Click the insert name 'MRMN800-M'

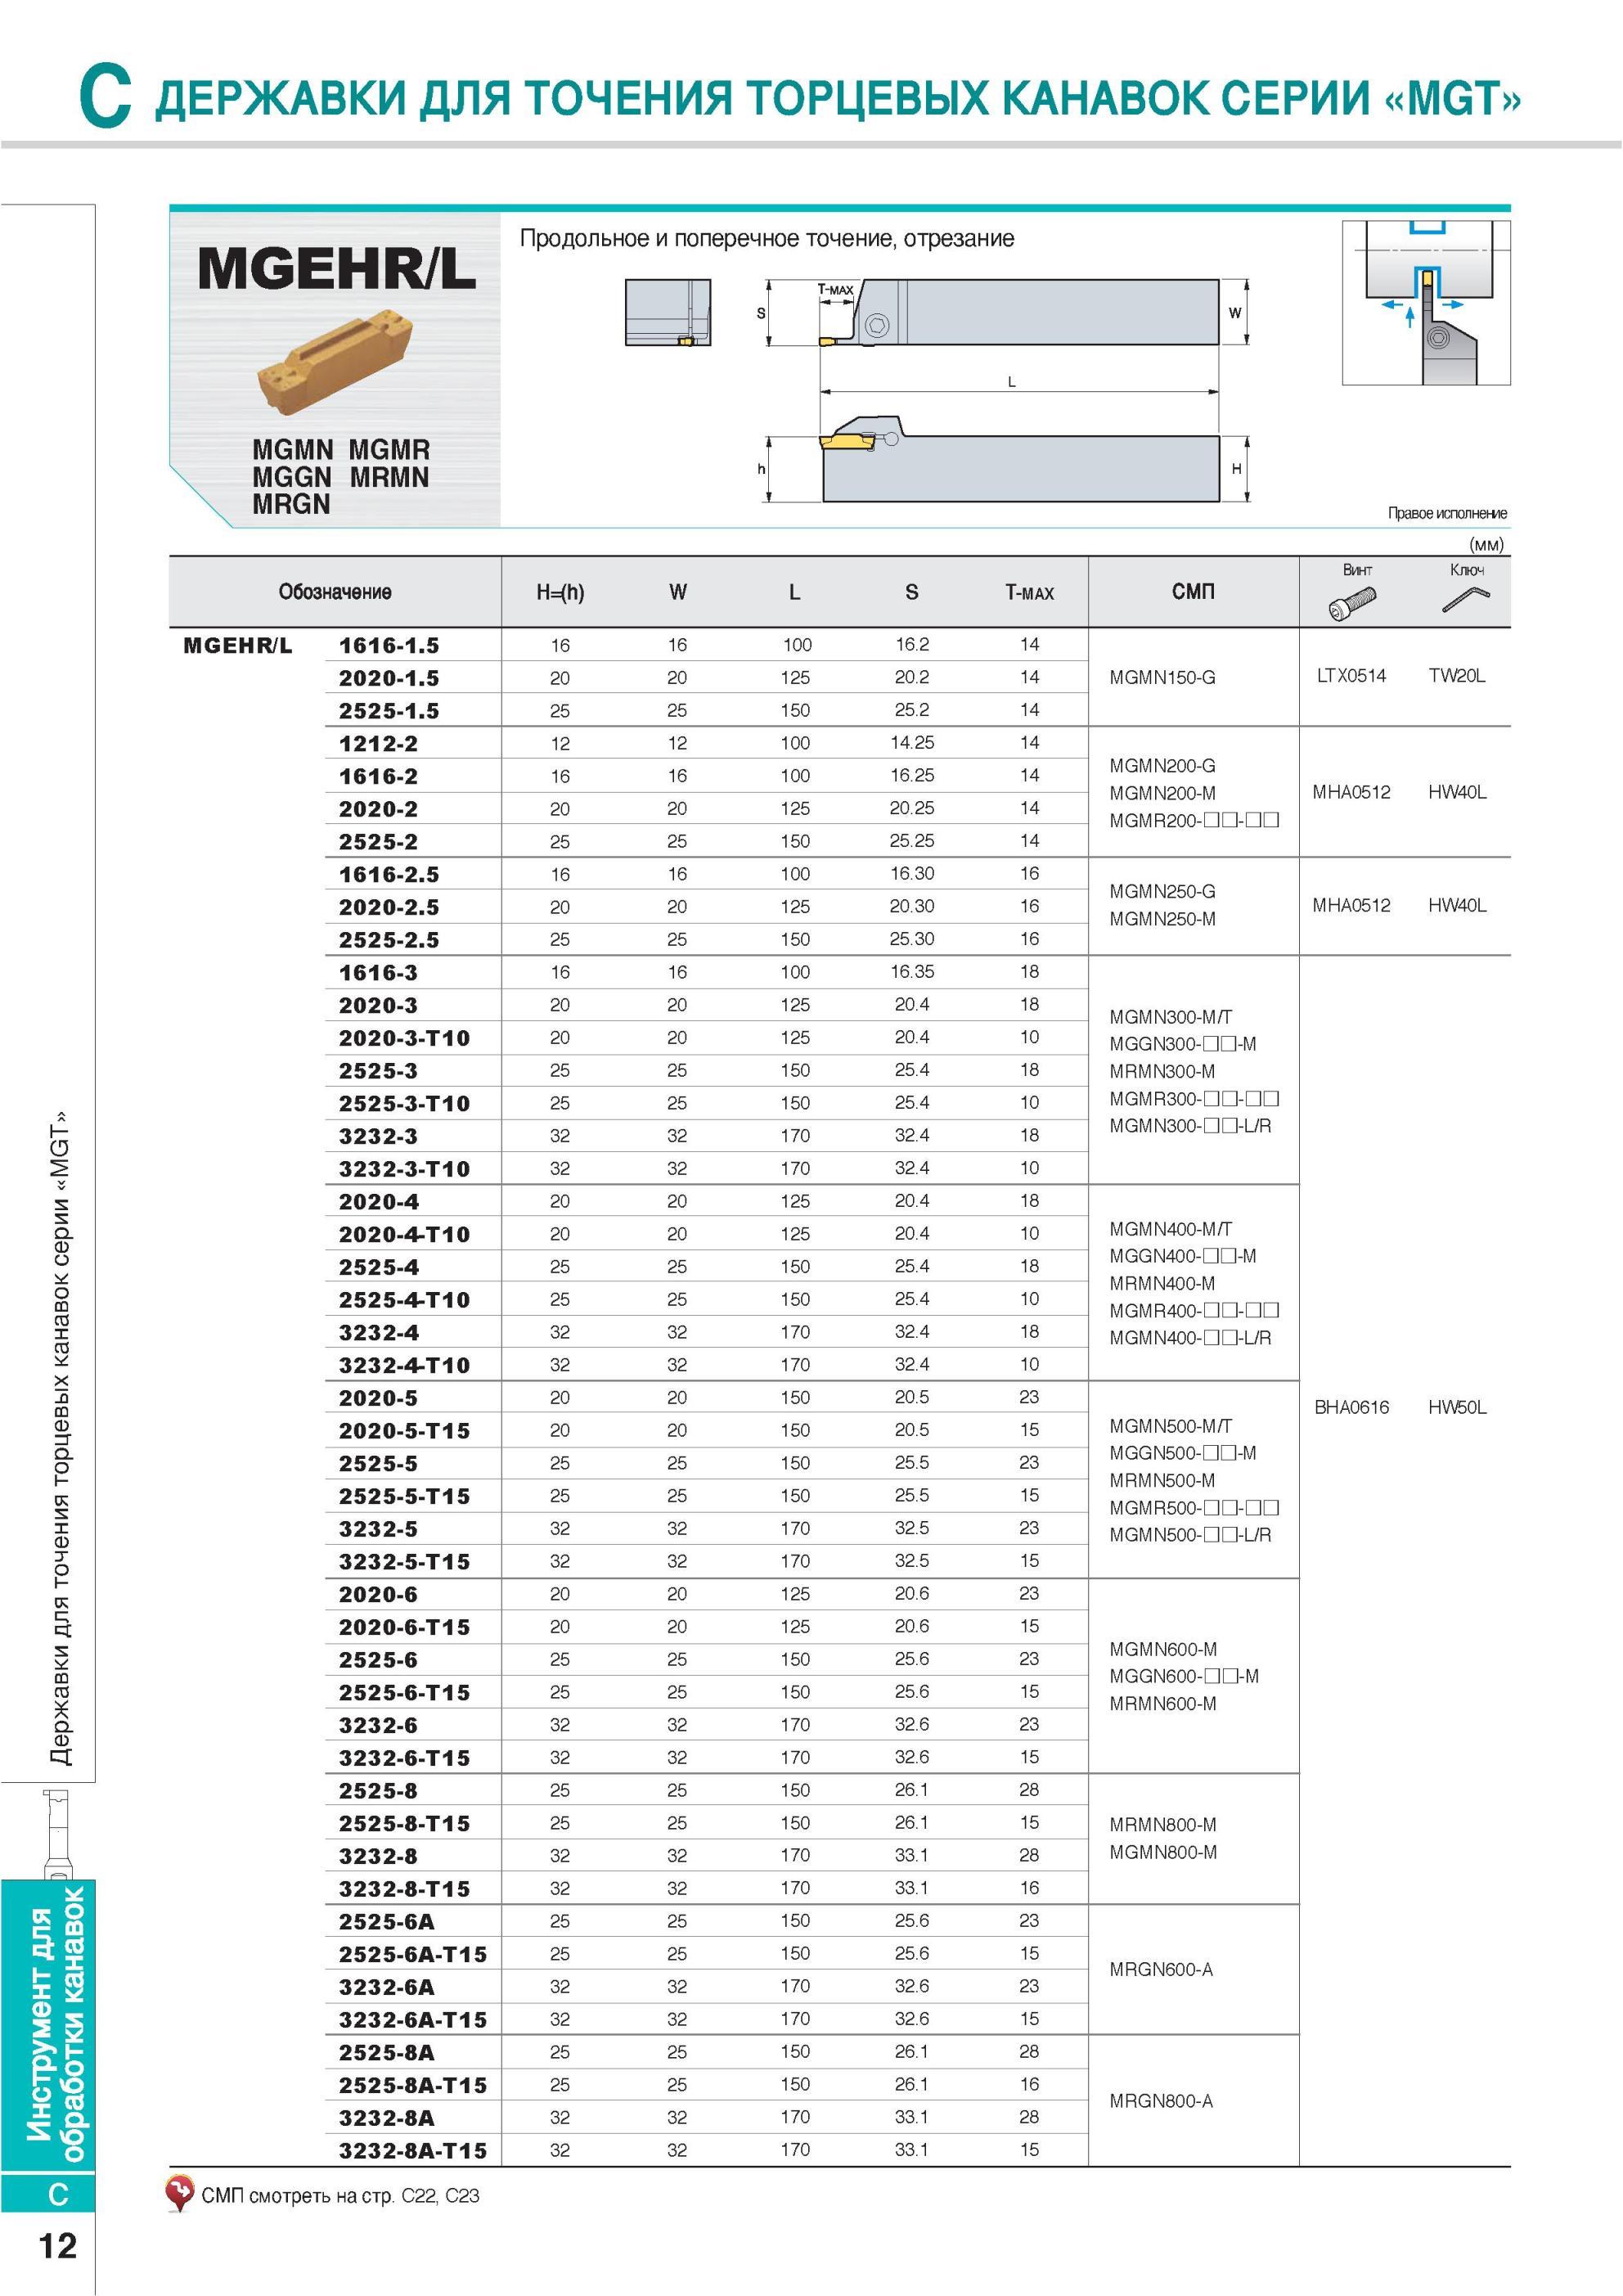(1162, 1824)
